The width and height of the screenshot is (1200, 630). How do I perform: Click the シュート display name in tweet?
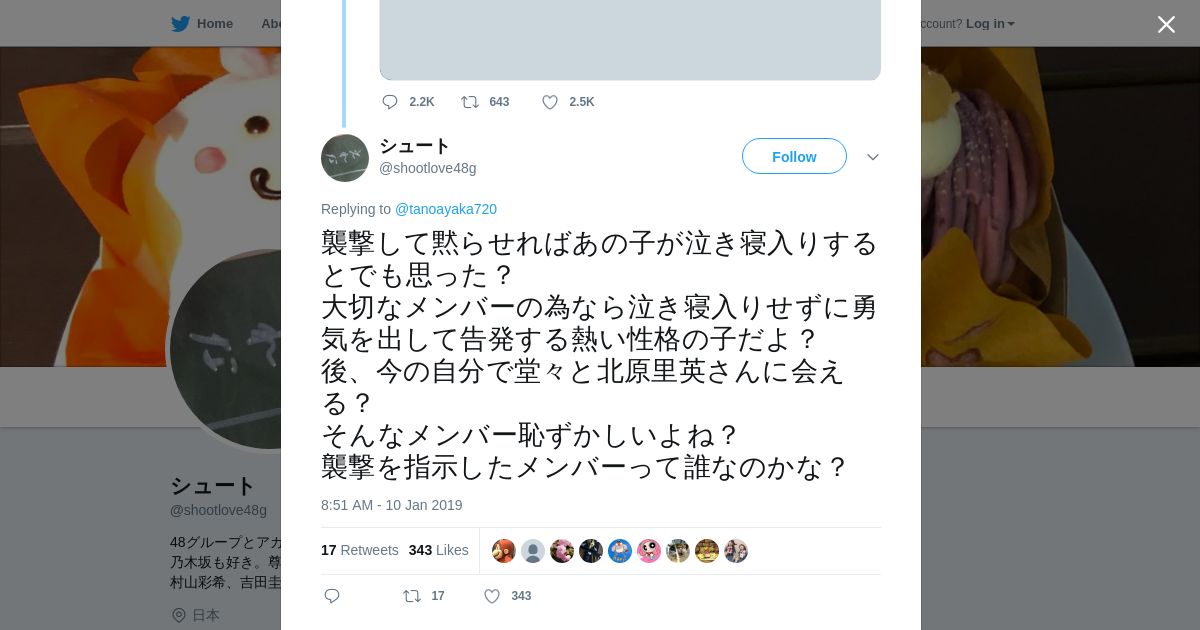[414, 146]
